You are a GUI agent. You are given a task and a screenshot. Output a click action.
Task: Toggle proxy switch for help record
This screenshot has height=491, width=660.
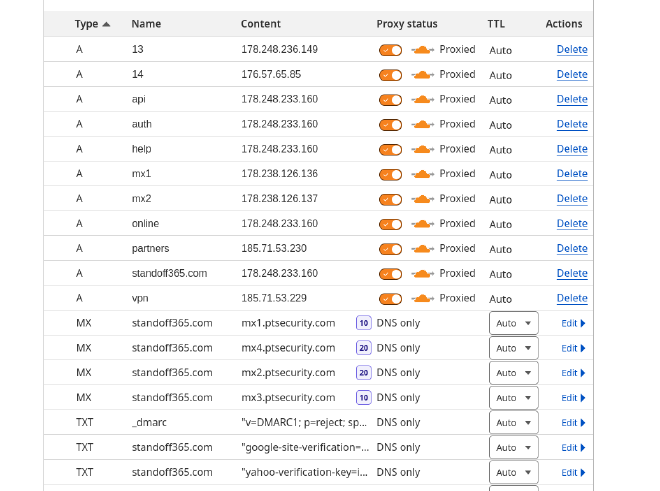pyautogui.click(x=390, y=149)
